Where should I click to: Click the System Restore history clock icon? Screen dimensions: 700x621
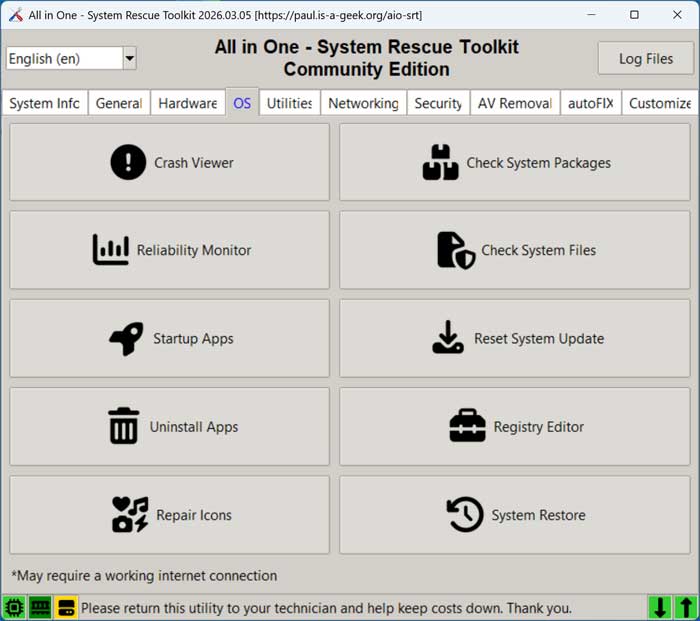click(465, 515)
